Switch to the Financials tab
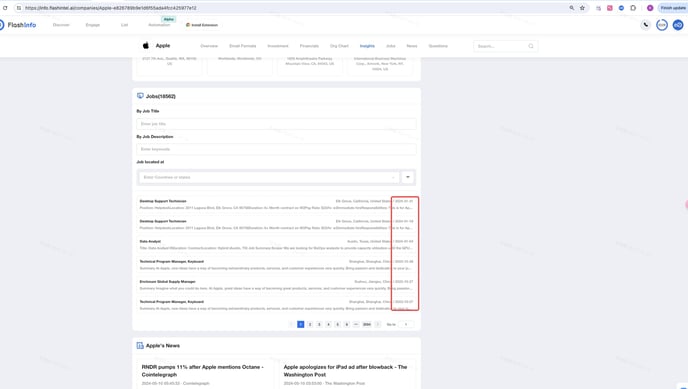The width and height of the screenshot is (688, 389). point(309,46)
